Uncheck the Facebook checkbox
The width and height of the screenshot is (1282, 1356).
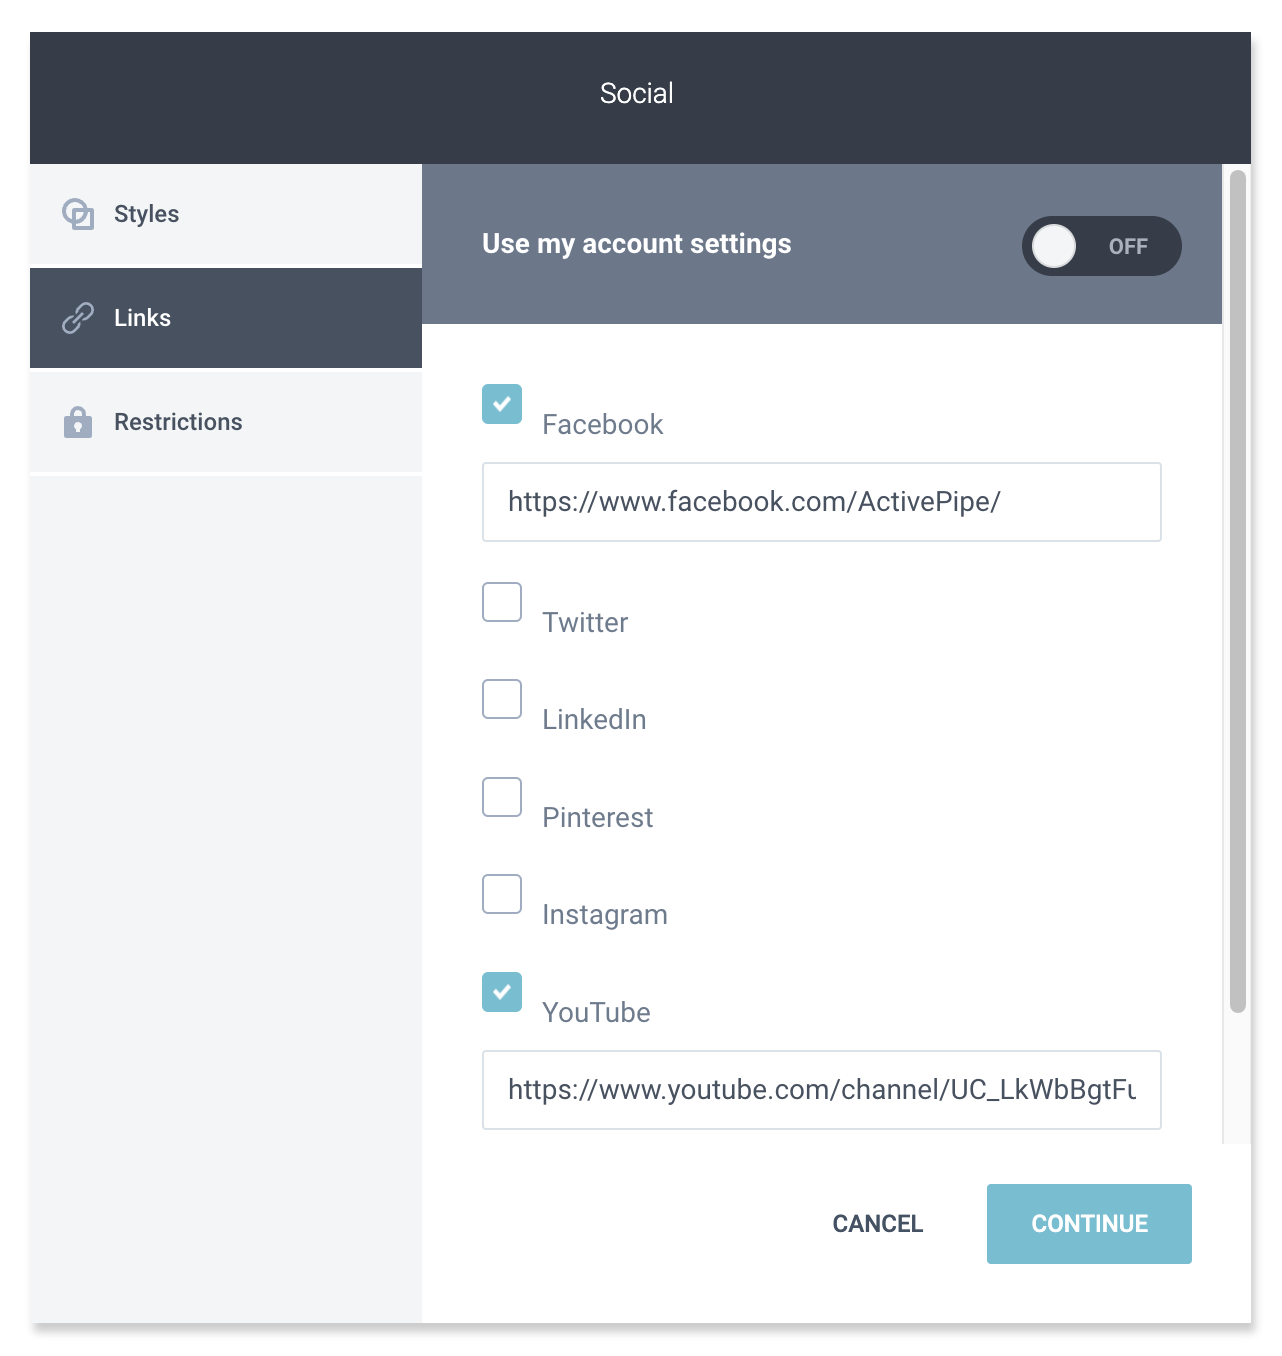[x=502, y=404]
